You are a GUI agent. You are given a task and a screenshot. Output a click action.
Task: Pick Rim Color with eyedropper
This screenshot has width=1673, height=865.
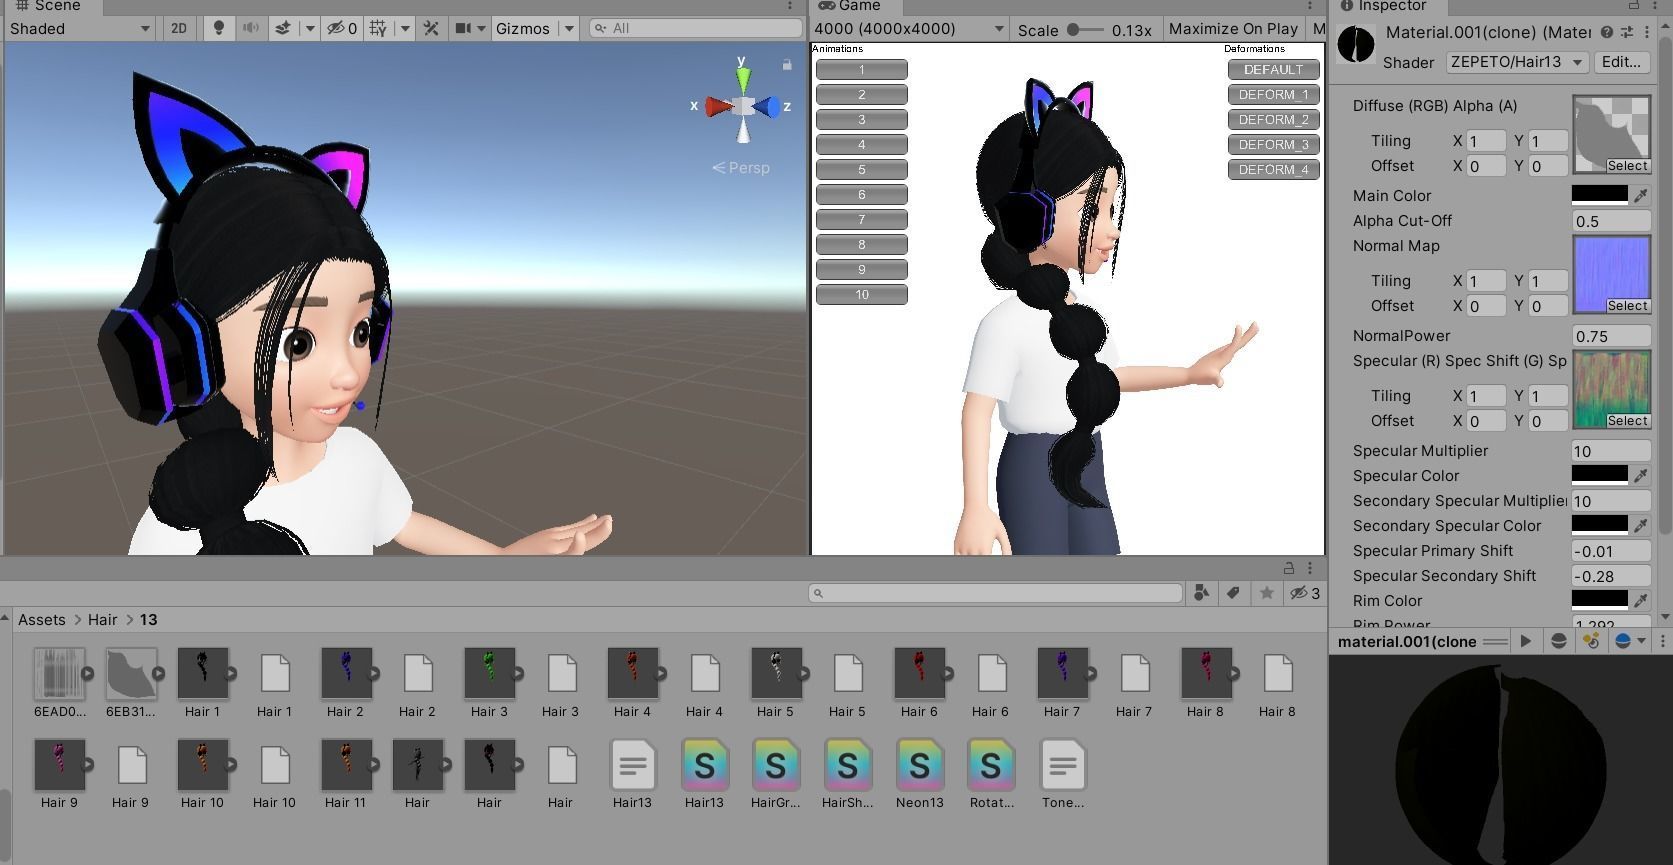(x=1640, y=601)
